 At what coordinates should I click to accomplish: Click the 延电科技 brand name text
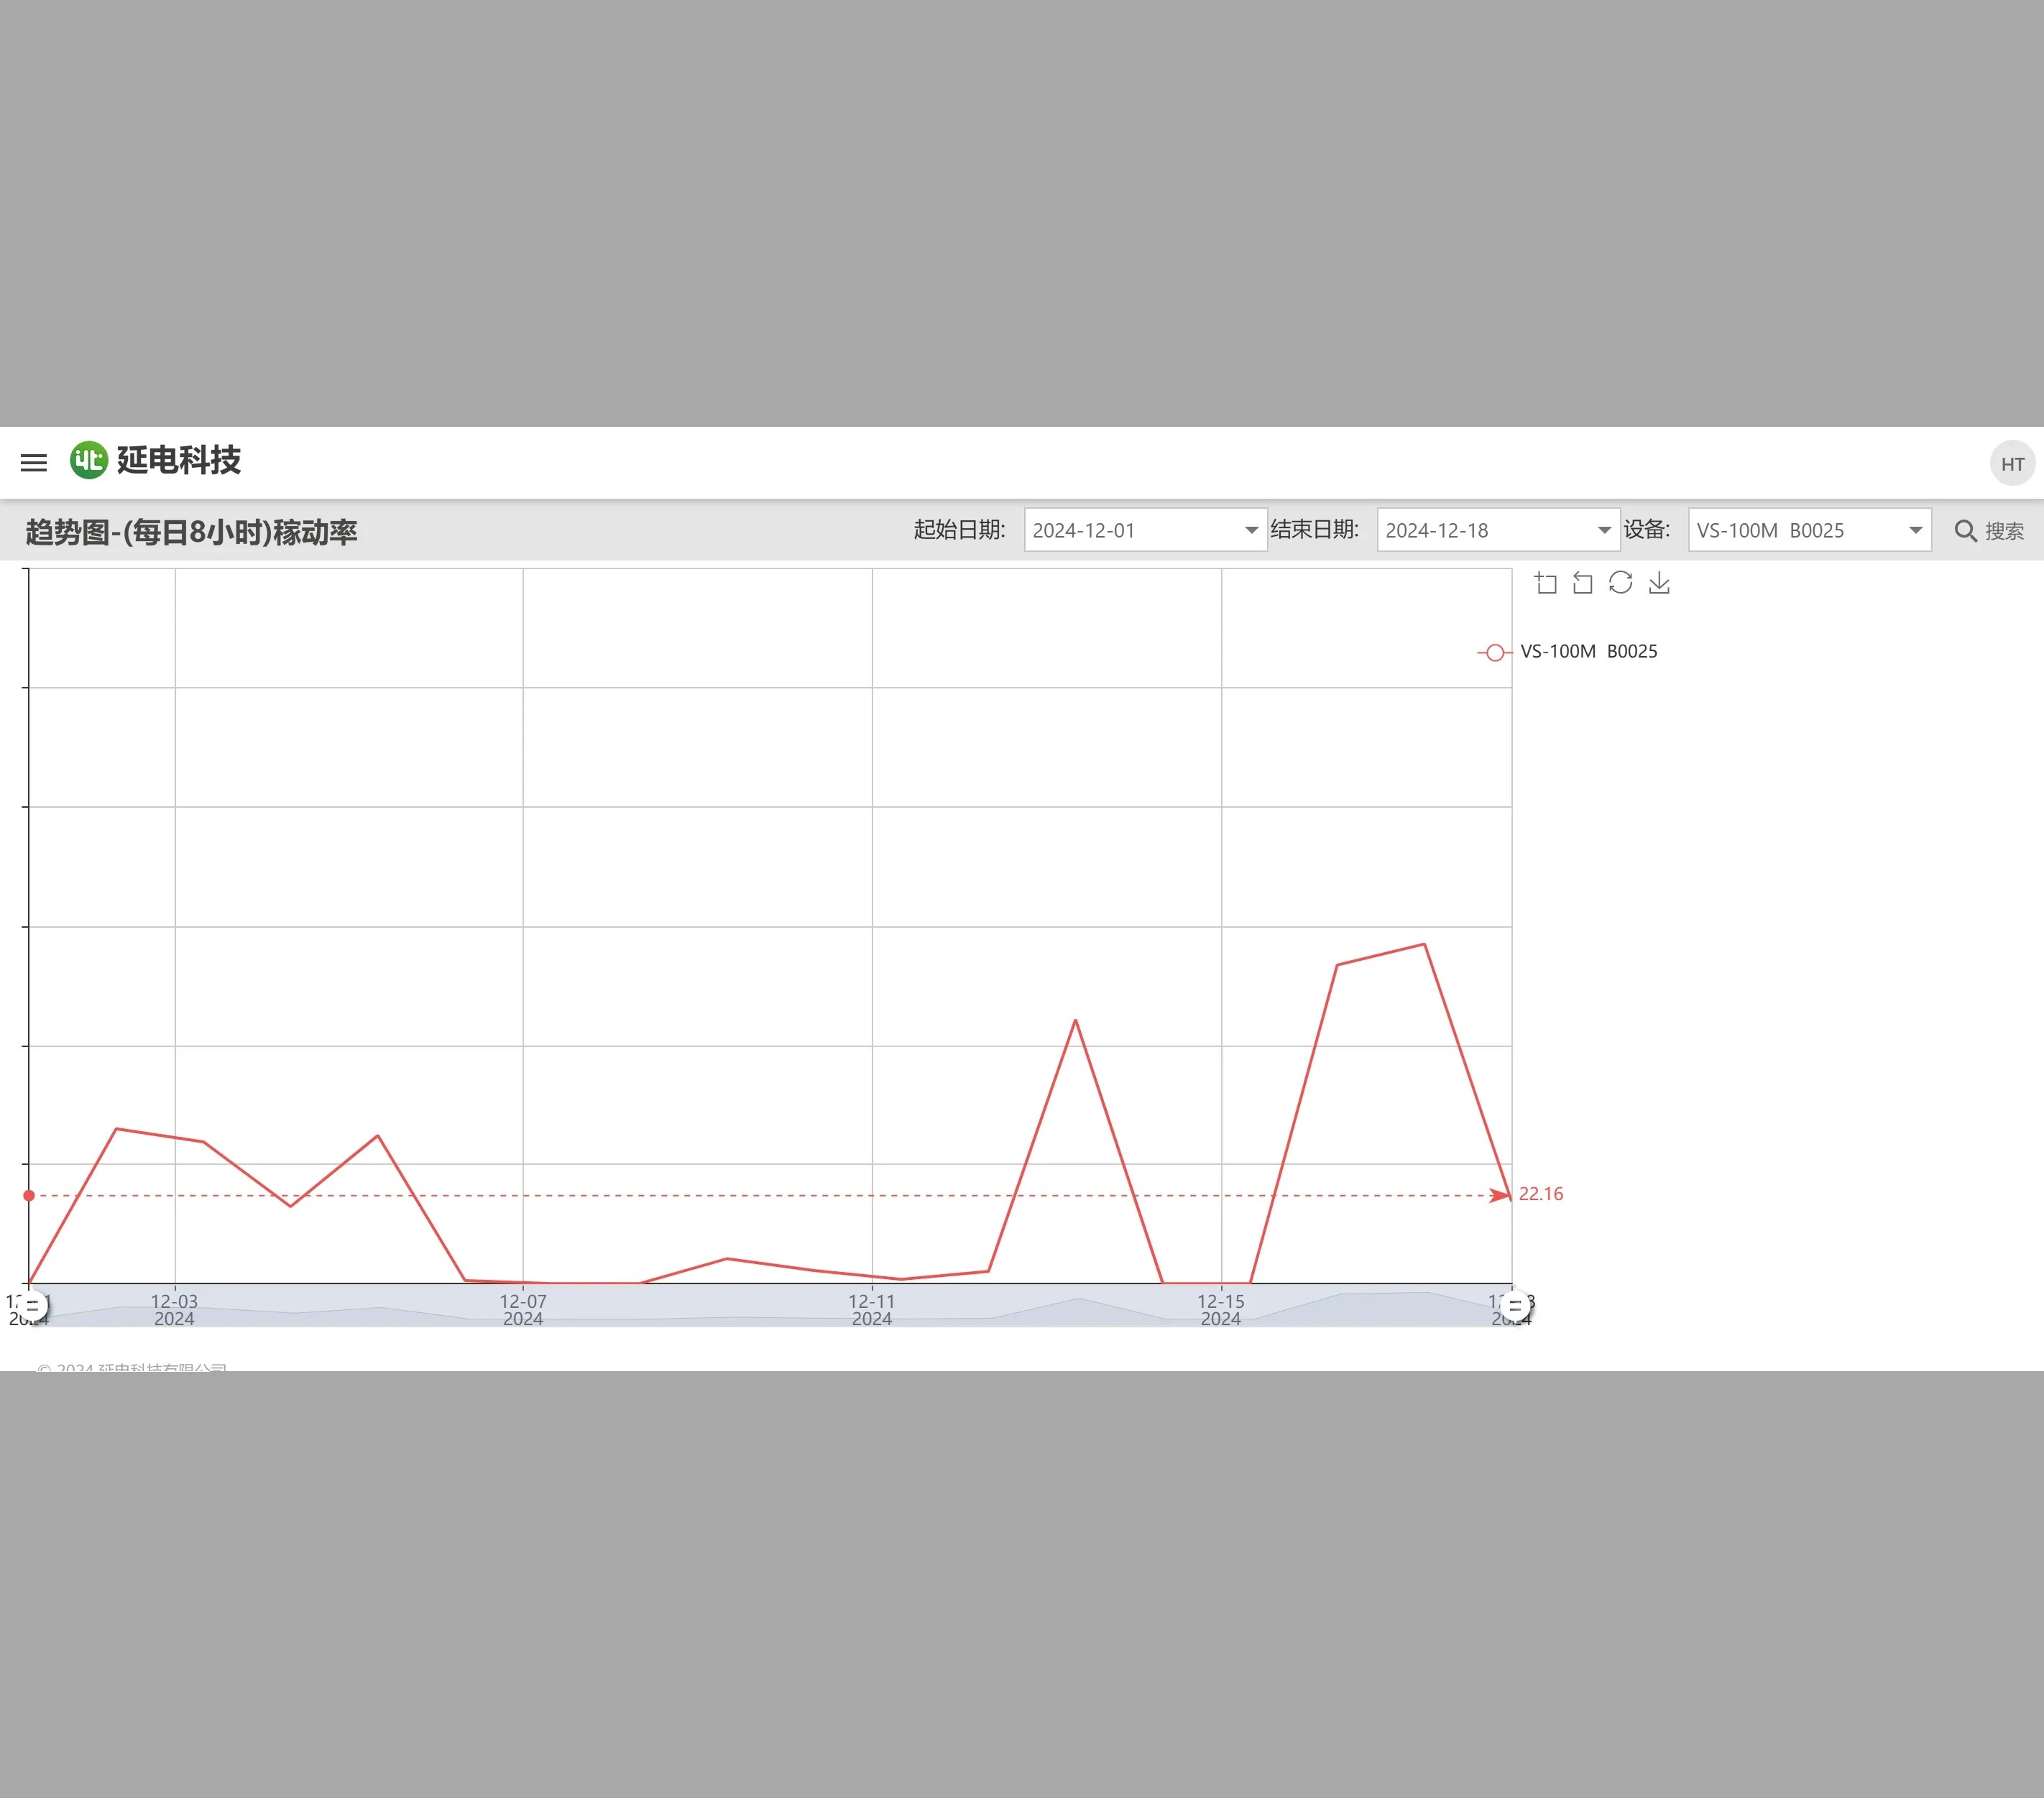(x=179, y=460)
